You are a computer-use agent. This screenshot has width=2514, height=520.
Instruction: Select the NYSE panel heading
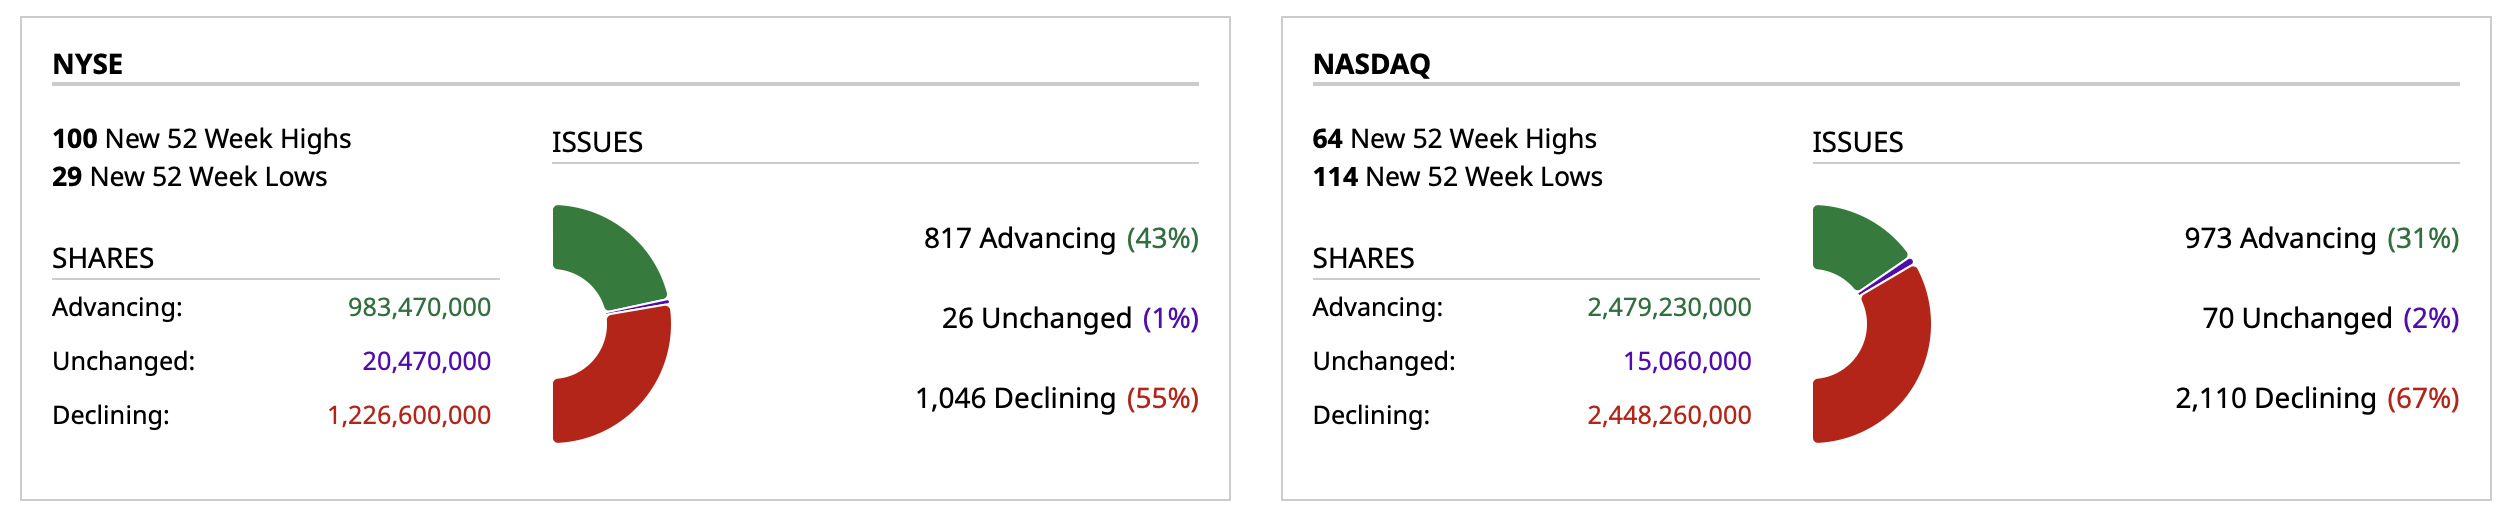[x=88, y=64]
